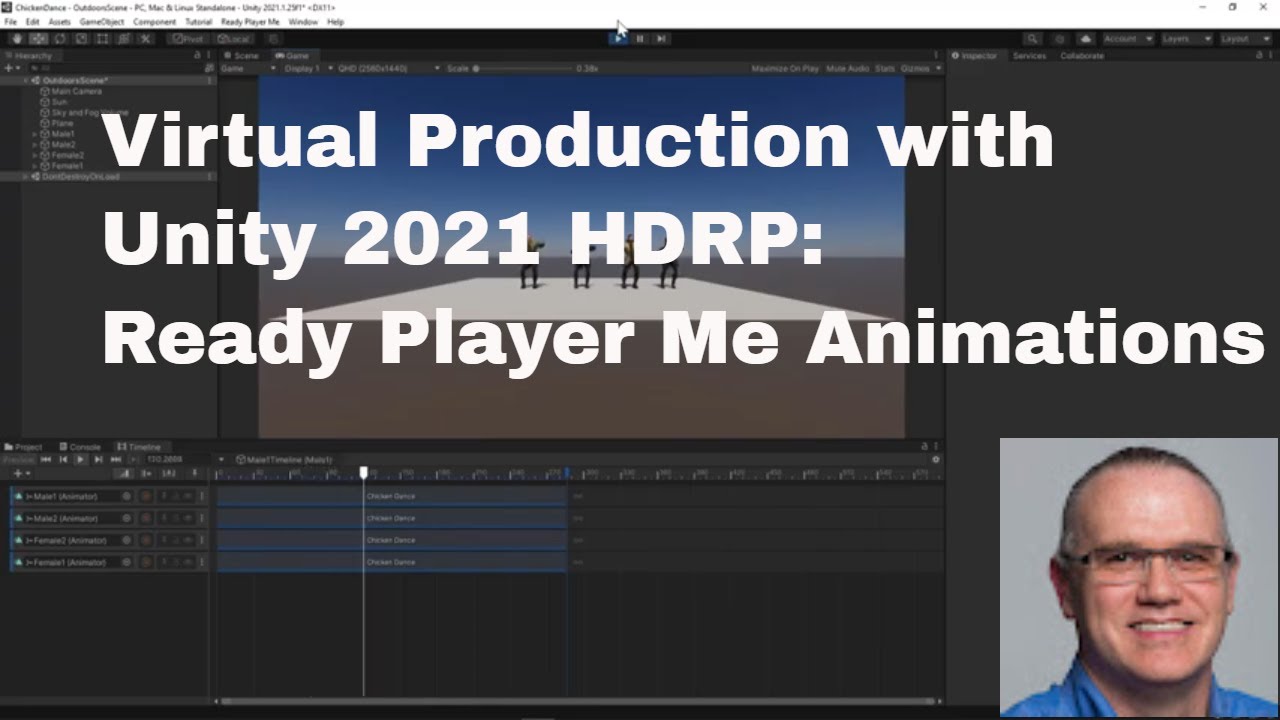The height and width of the screenshot is (720, 1280).
Task: Open Male2 track binding picker circle
Action: [x=126, y=518]
